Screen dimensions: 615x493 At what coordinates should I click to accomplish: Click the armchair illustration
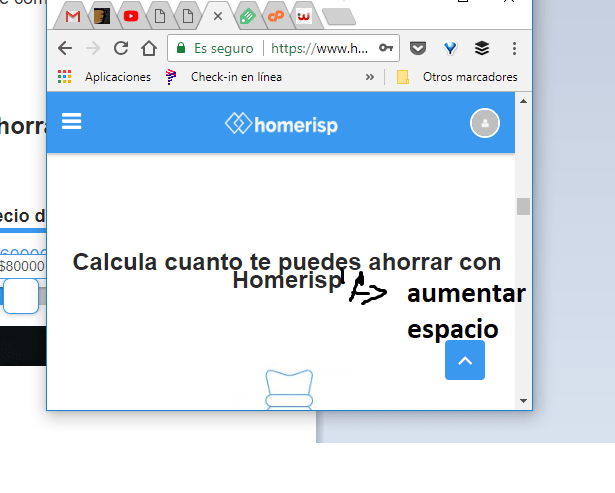point(289,390)
